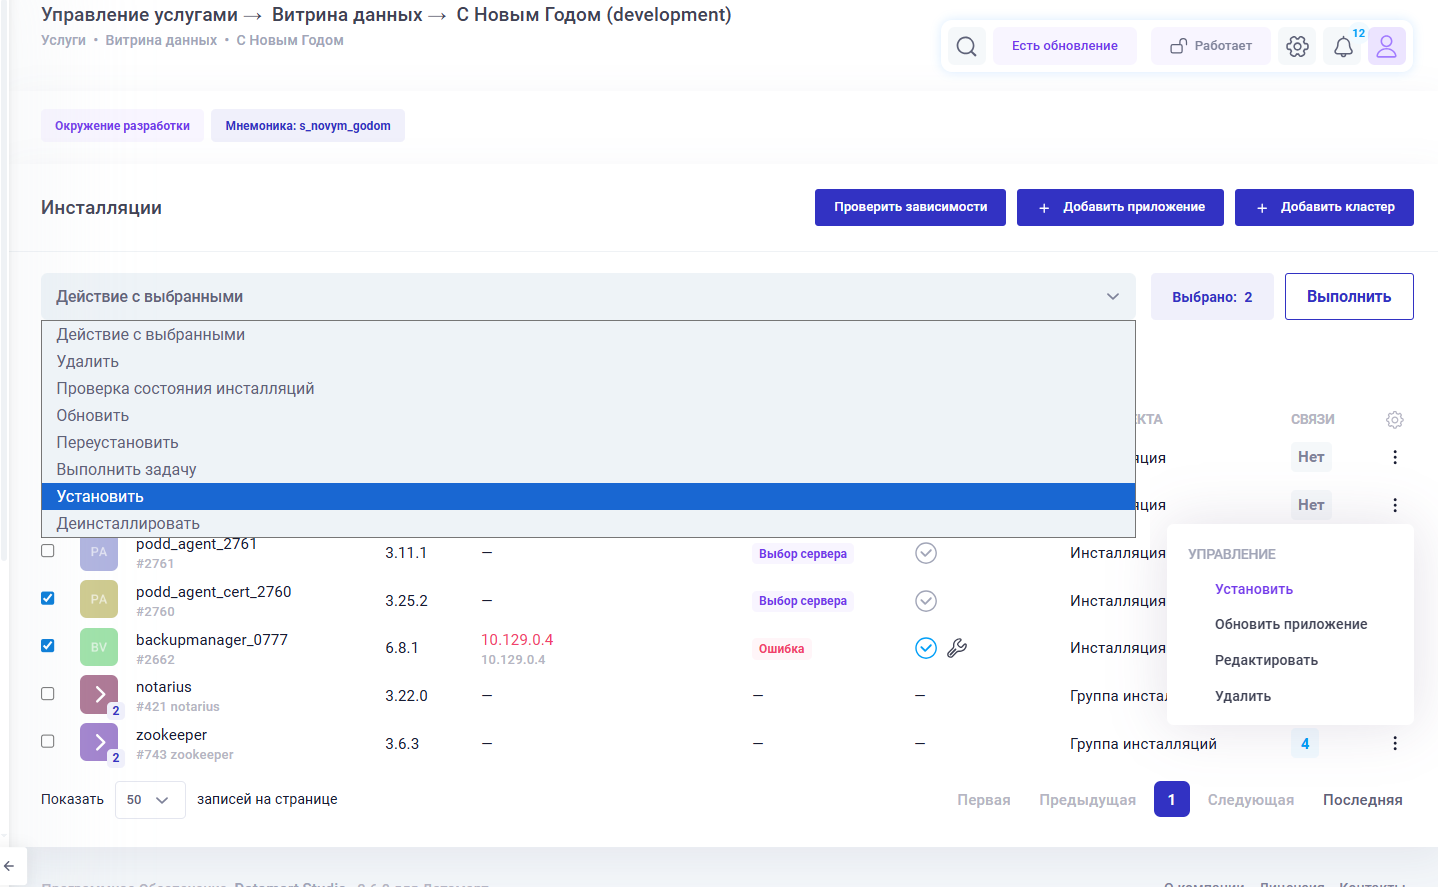Open the user profile avatar
Screen dimensions: 1438x887
pos(1386,46)
